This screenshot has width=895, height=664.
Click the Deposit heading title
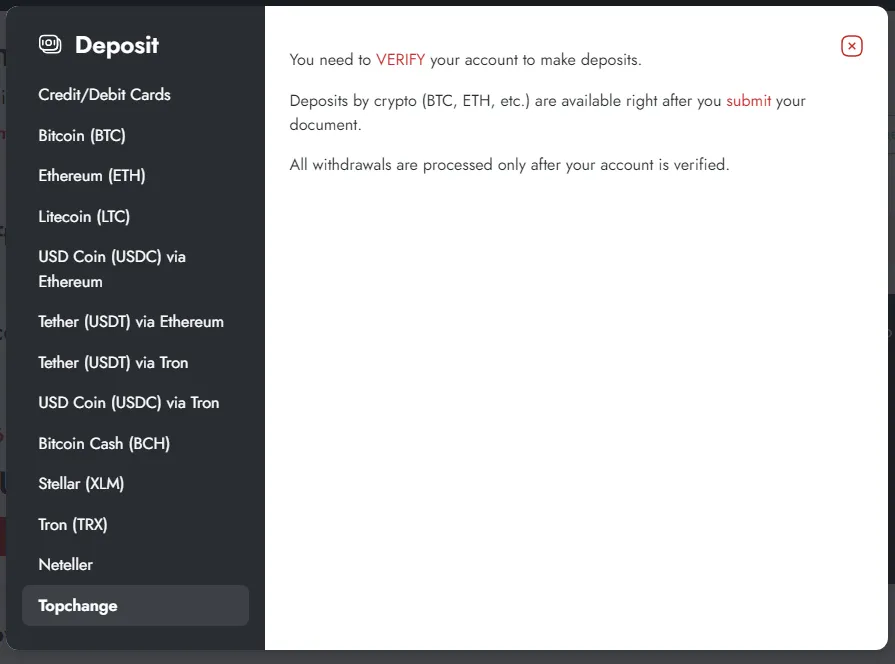pos(117,45)
